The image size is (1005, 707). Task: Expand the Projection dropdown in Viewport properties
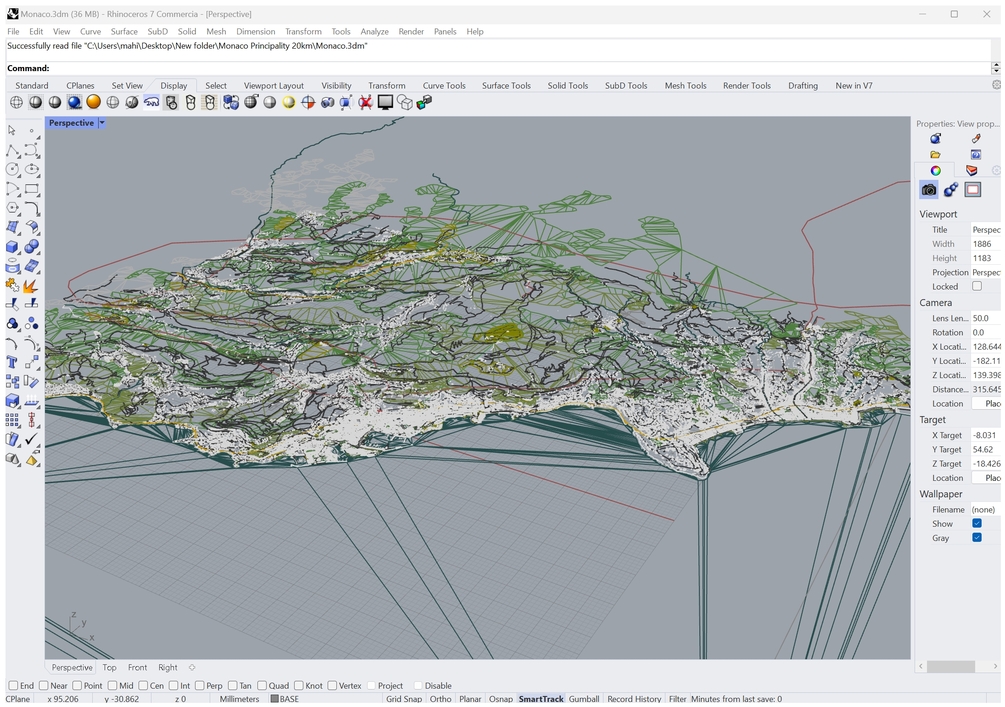985,272
